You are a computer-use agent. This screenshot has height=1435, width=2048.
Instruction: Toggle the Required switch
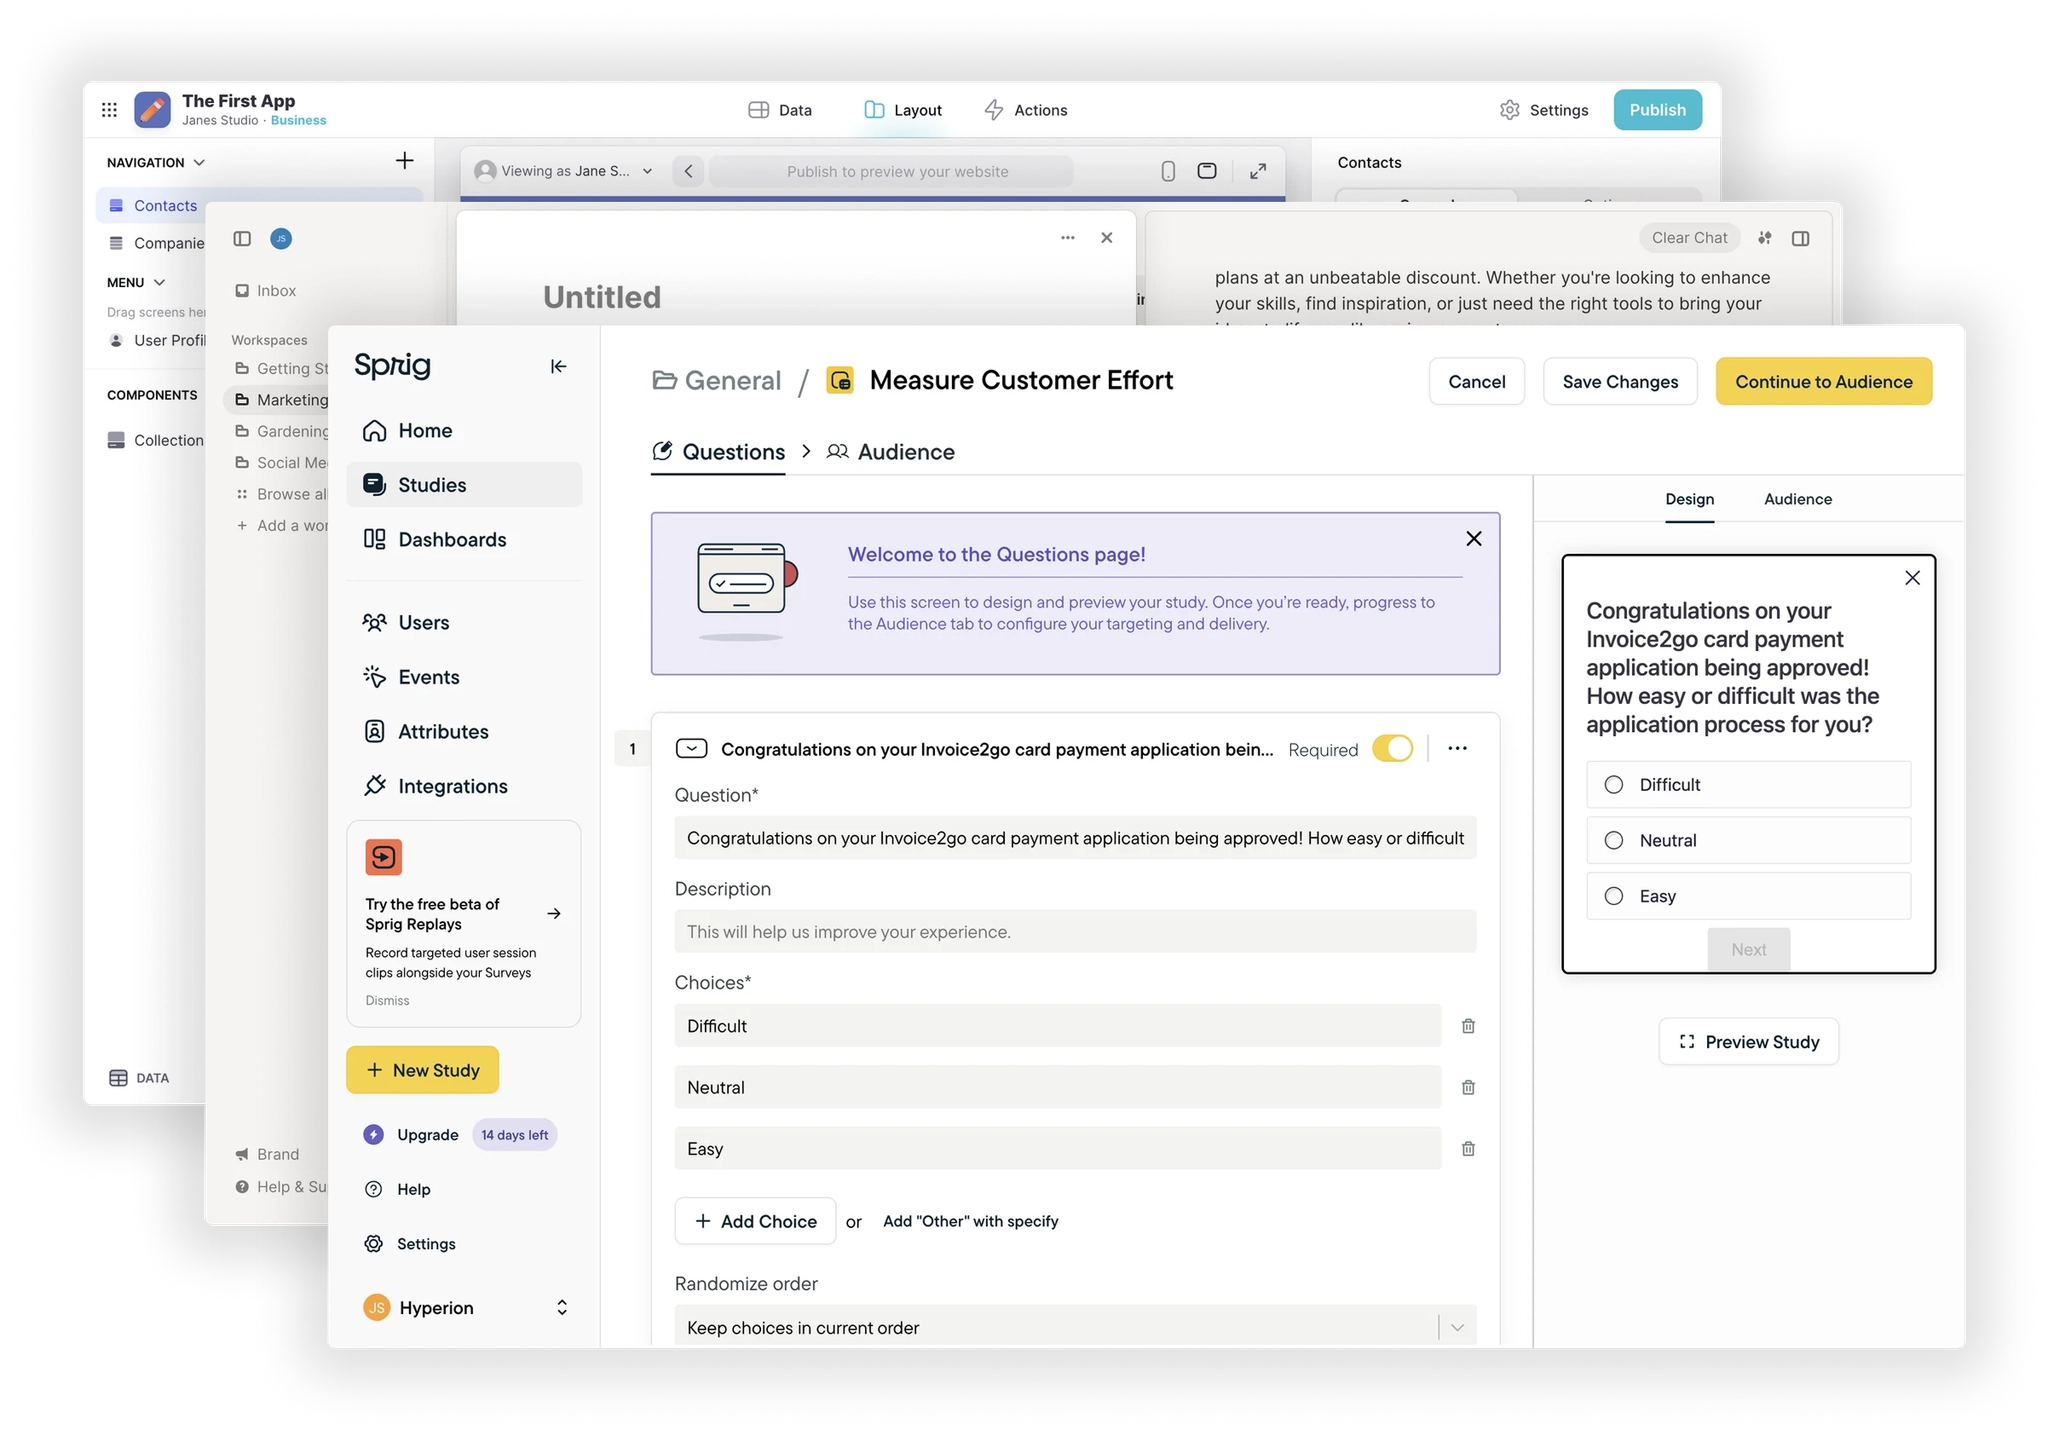click(x=1392, y=749)
